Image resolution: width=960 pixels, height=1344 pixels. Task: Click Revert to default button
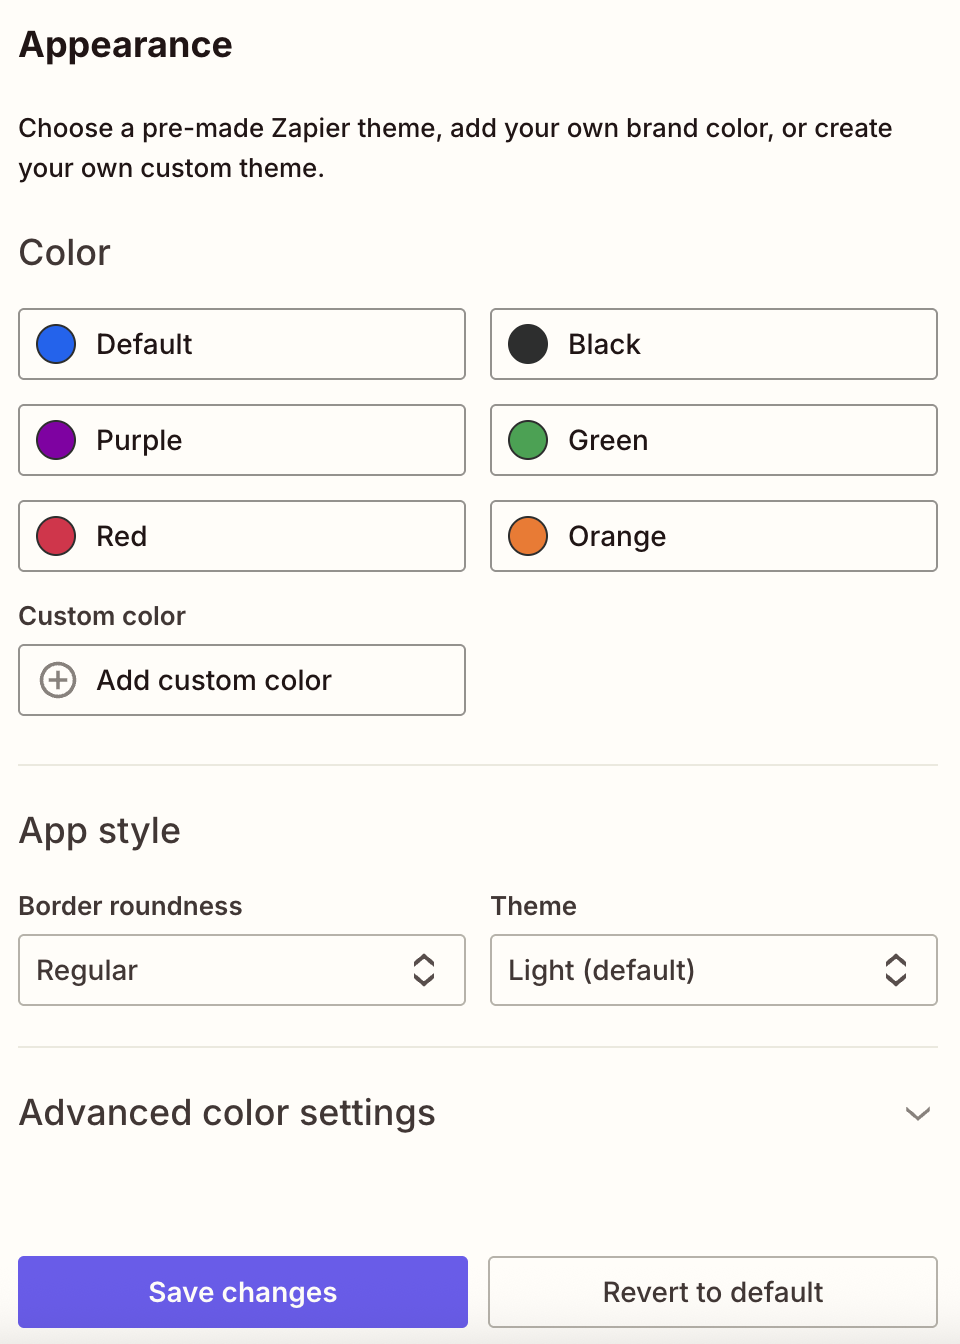coord(713,1292)
